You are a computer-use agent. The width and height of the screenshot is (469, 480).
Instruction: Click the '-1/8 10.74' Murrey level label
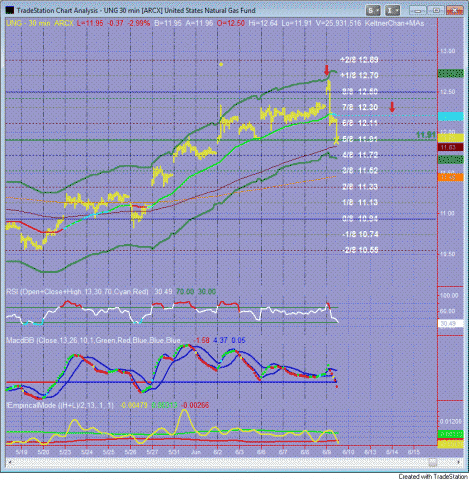(360, 234)
